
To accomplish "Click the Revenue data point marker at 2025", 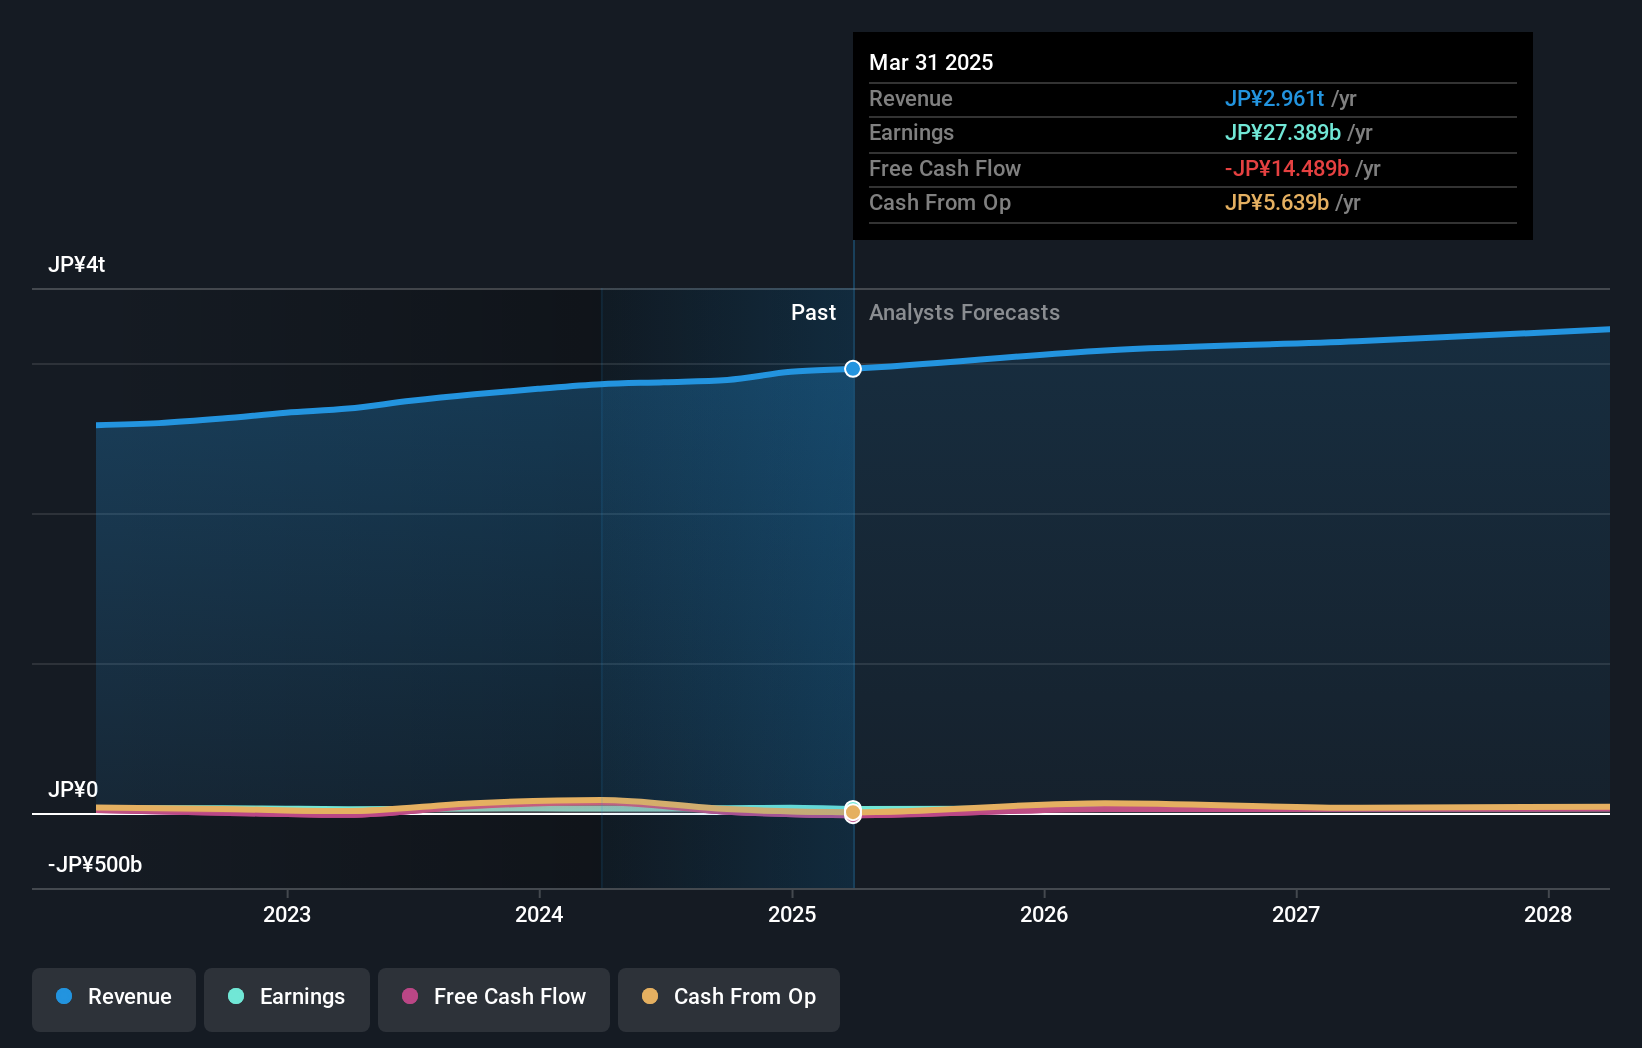I will click(x=853, y=369).
